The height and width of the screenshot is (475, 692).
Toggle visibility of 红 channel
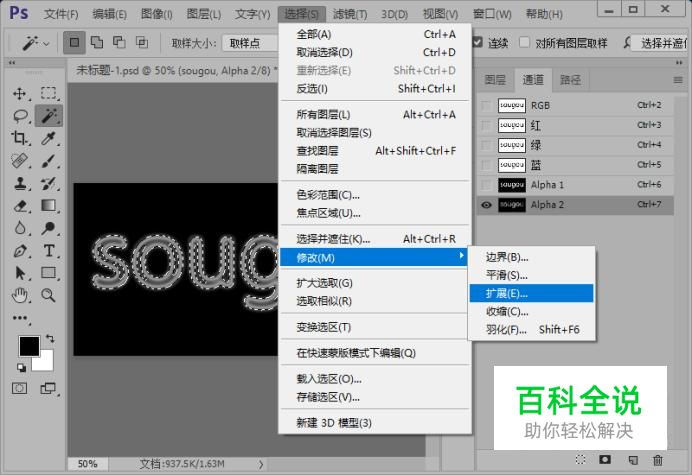coord(486,125)
